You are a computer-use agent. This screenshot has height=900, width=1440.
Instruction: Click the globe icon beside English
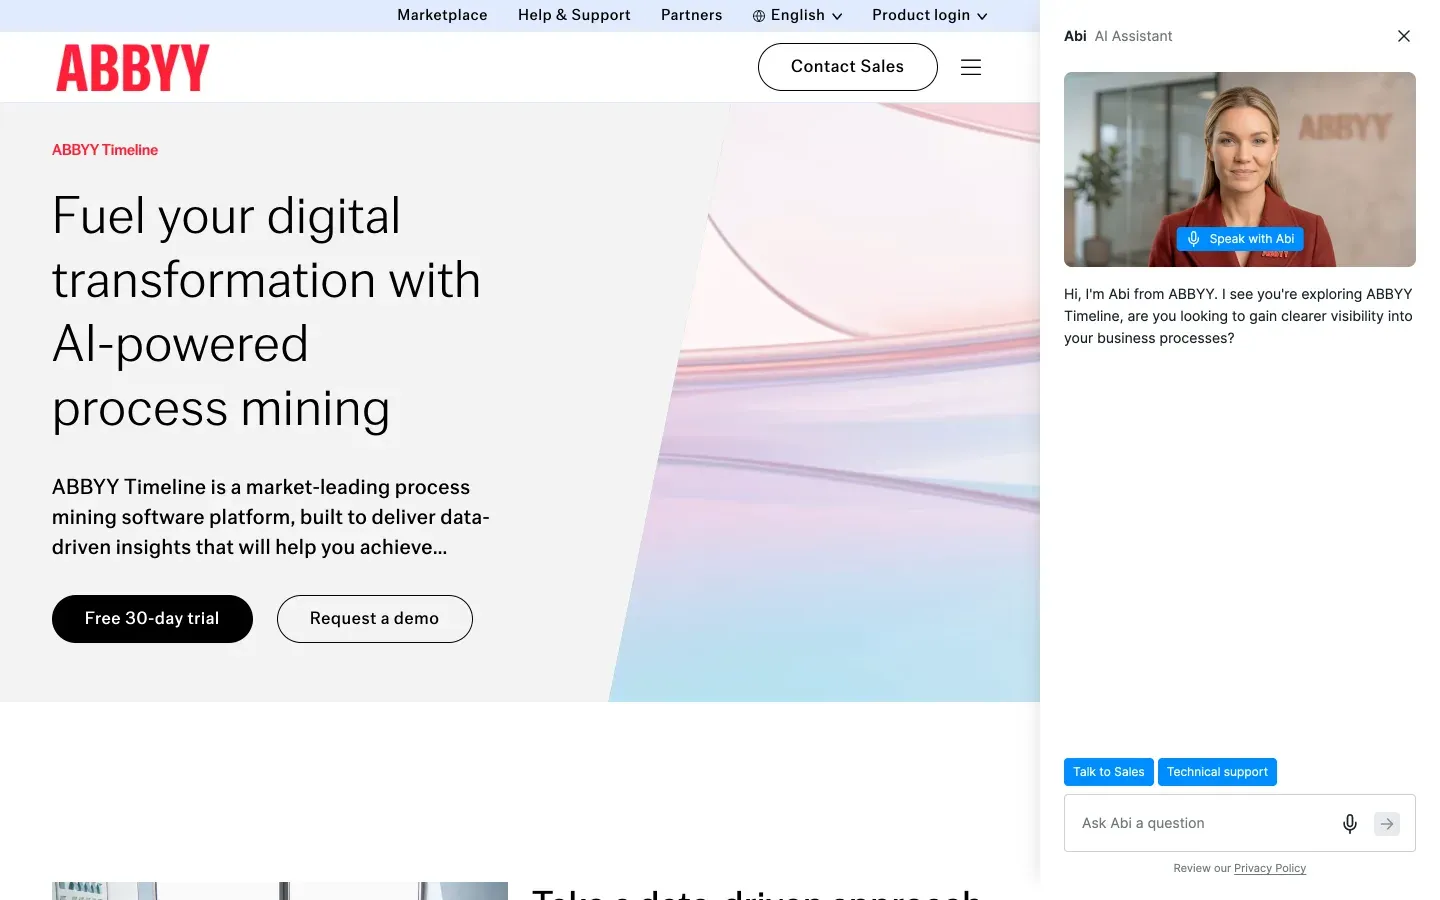[759, 16]
